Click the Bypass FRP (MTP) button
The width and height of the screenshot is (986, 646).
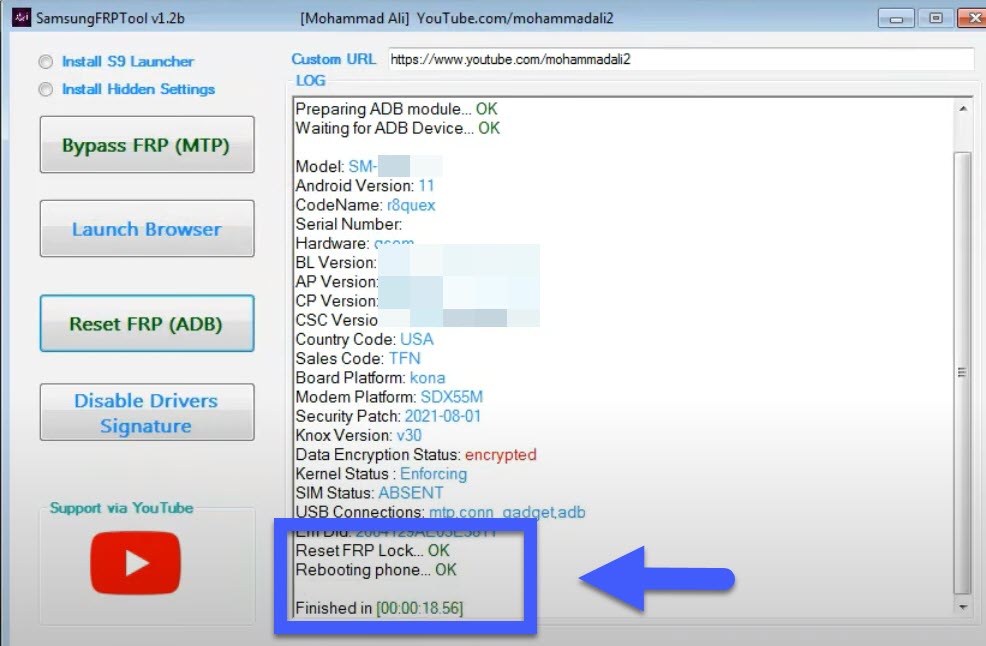[x=147, y=145]
